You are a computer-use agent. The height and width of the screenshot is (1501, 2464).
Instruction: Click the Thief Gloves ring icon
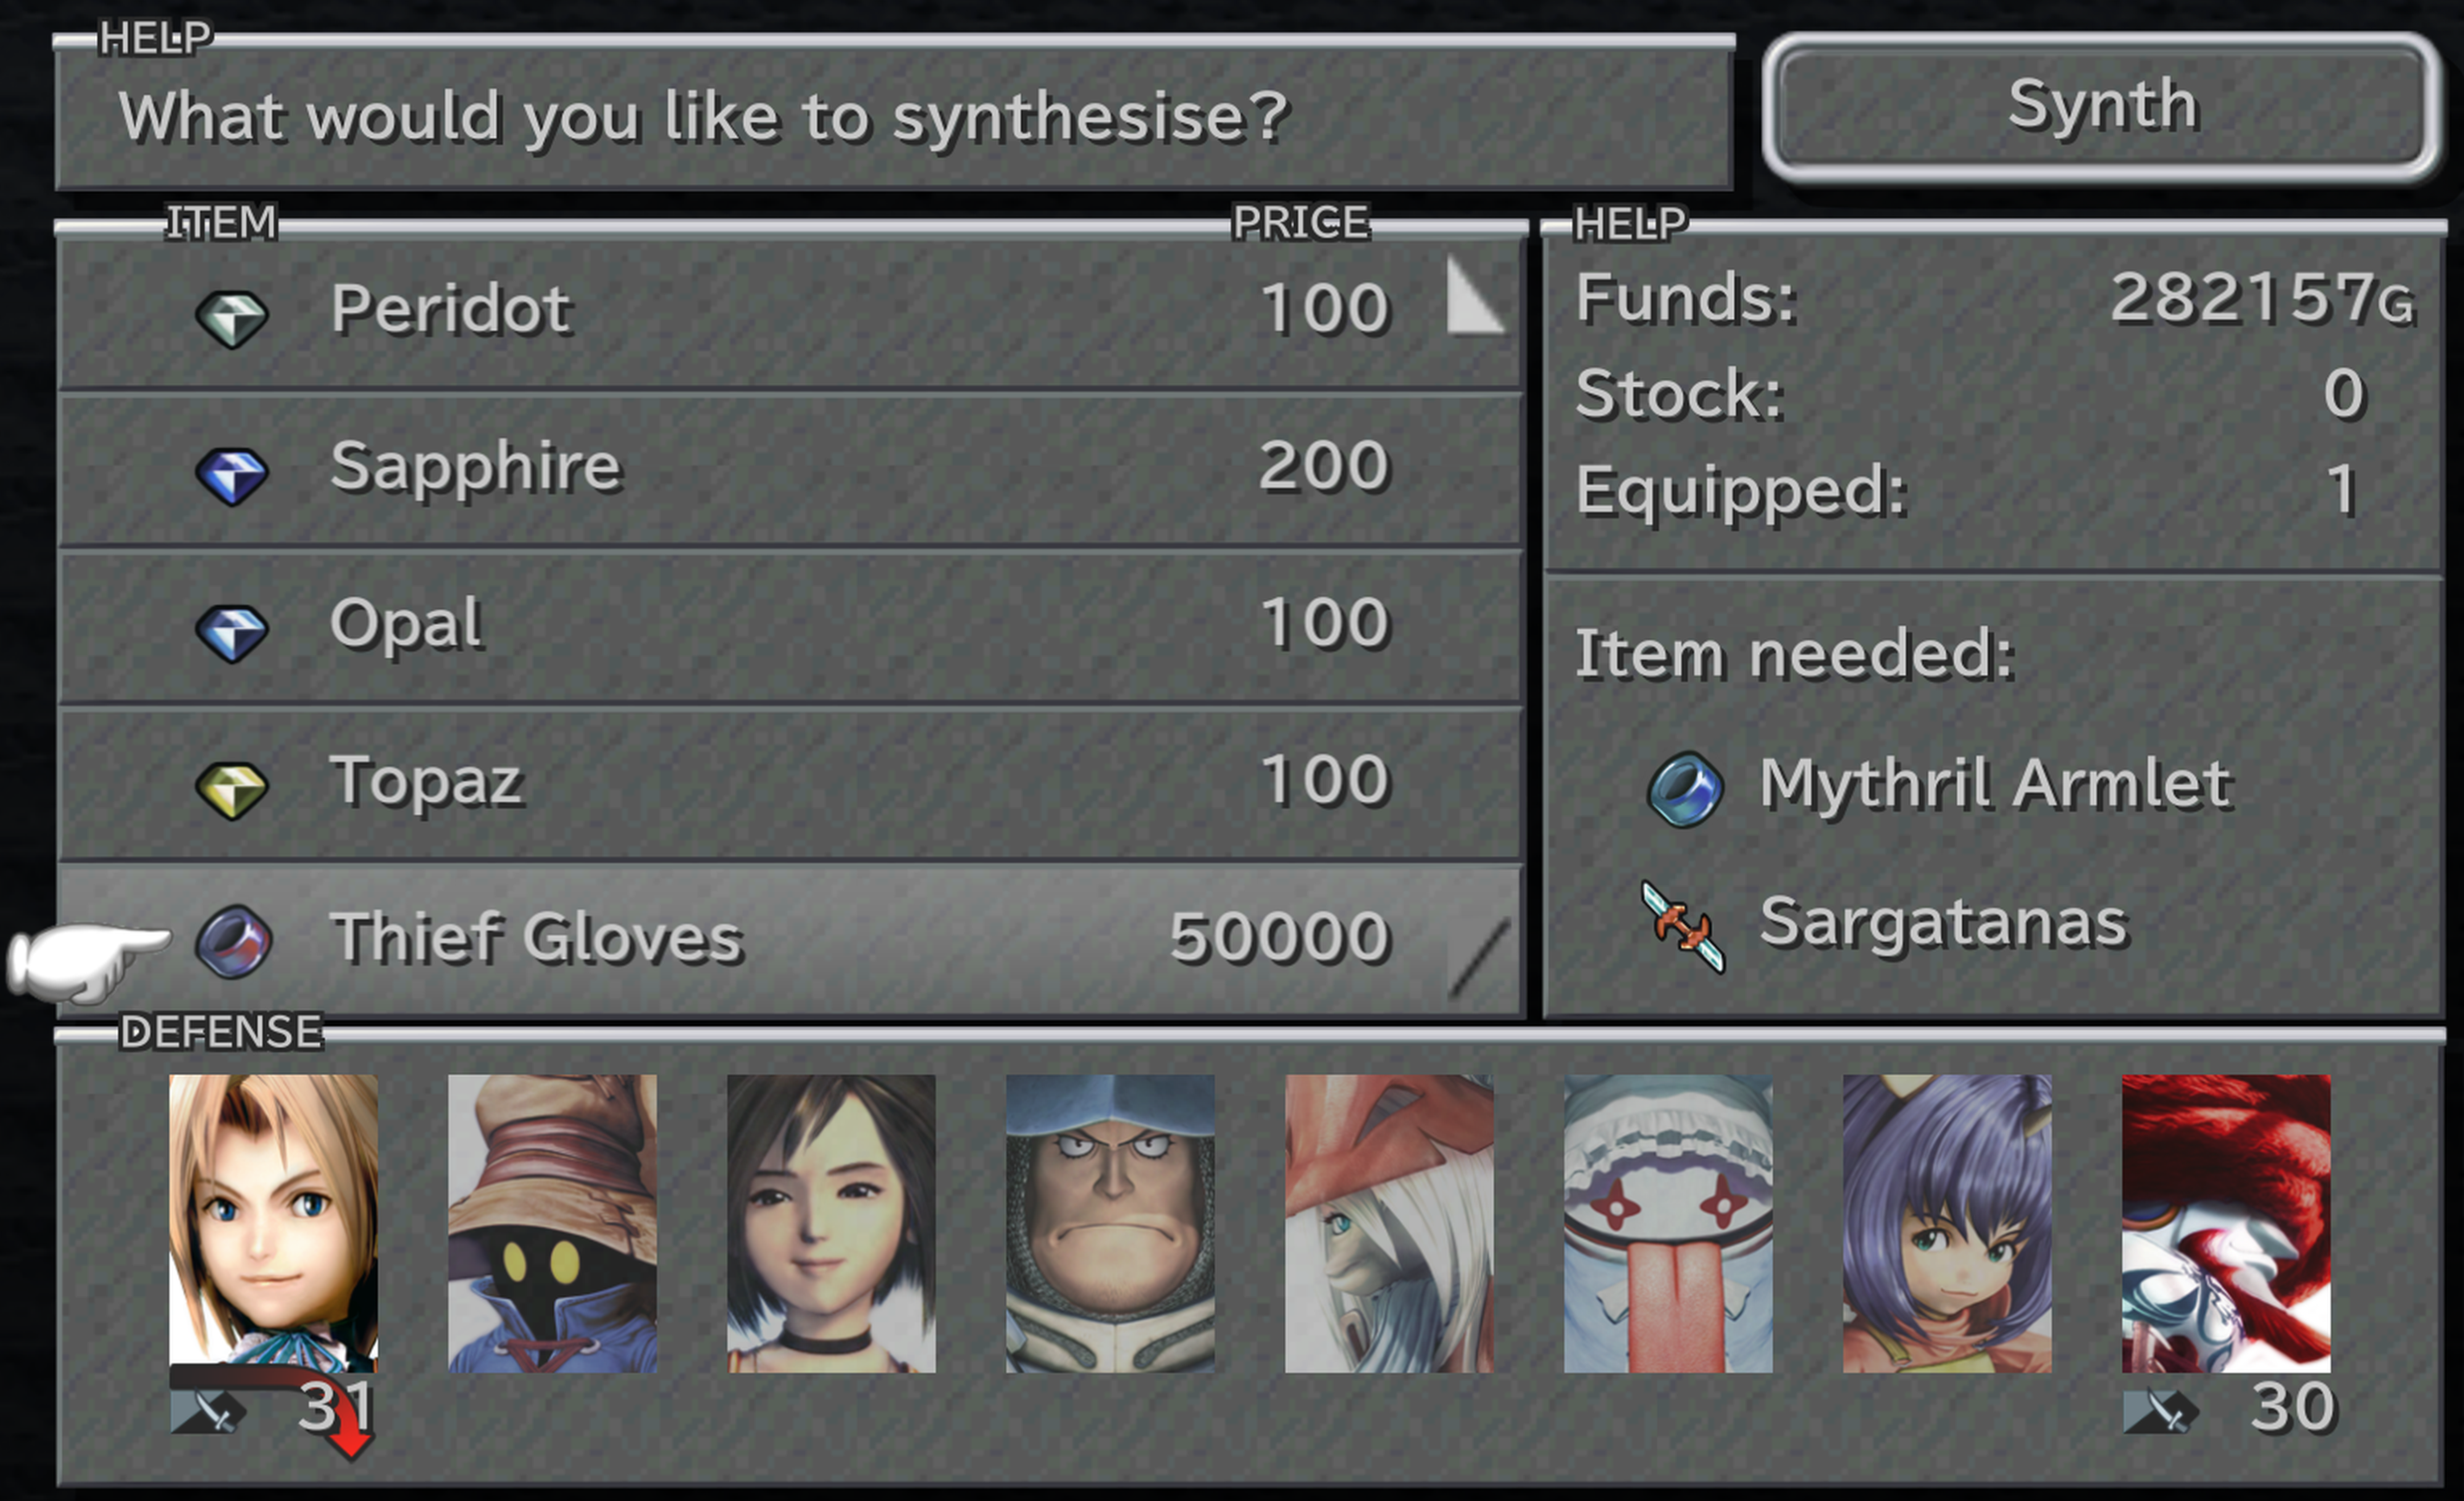234,941
